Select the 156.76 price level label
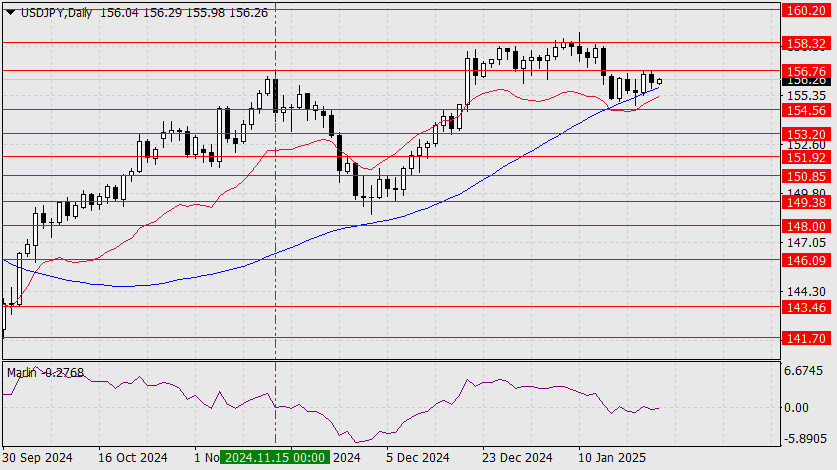The height and width of the screenshot is (470, 837). pyautogui.click(x=806, y=71)
